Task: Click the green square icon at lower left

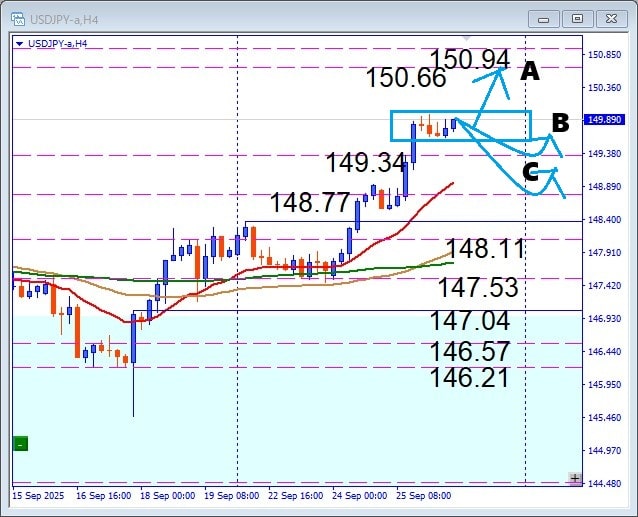Action: [x=20, y=443]
